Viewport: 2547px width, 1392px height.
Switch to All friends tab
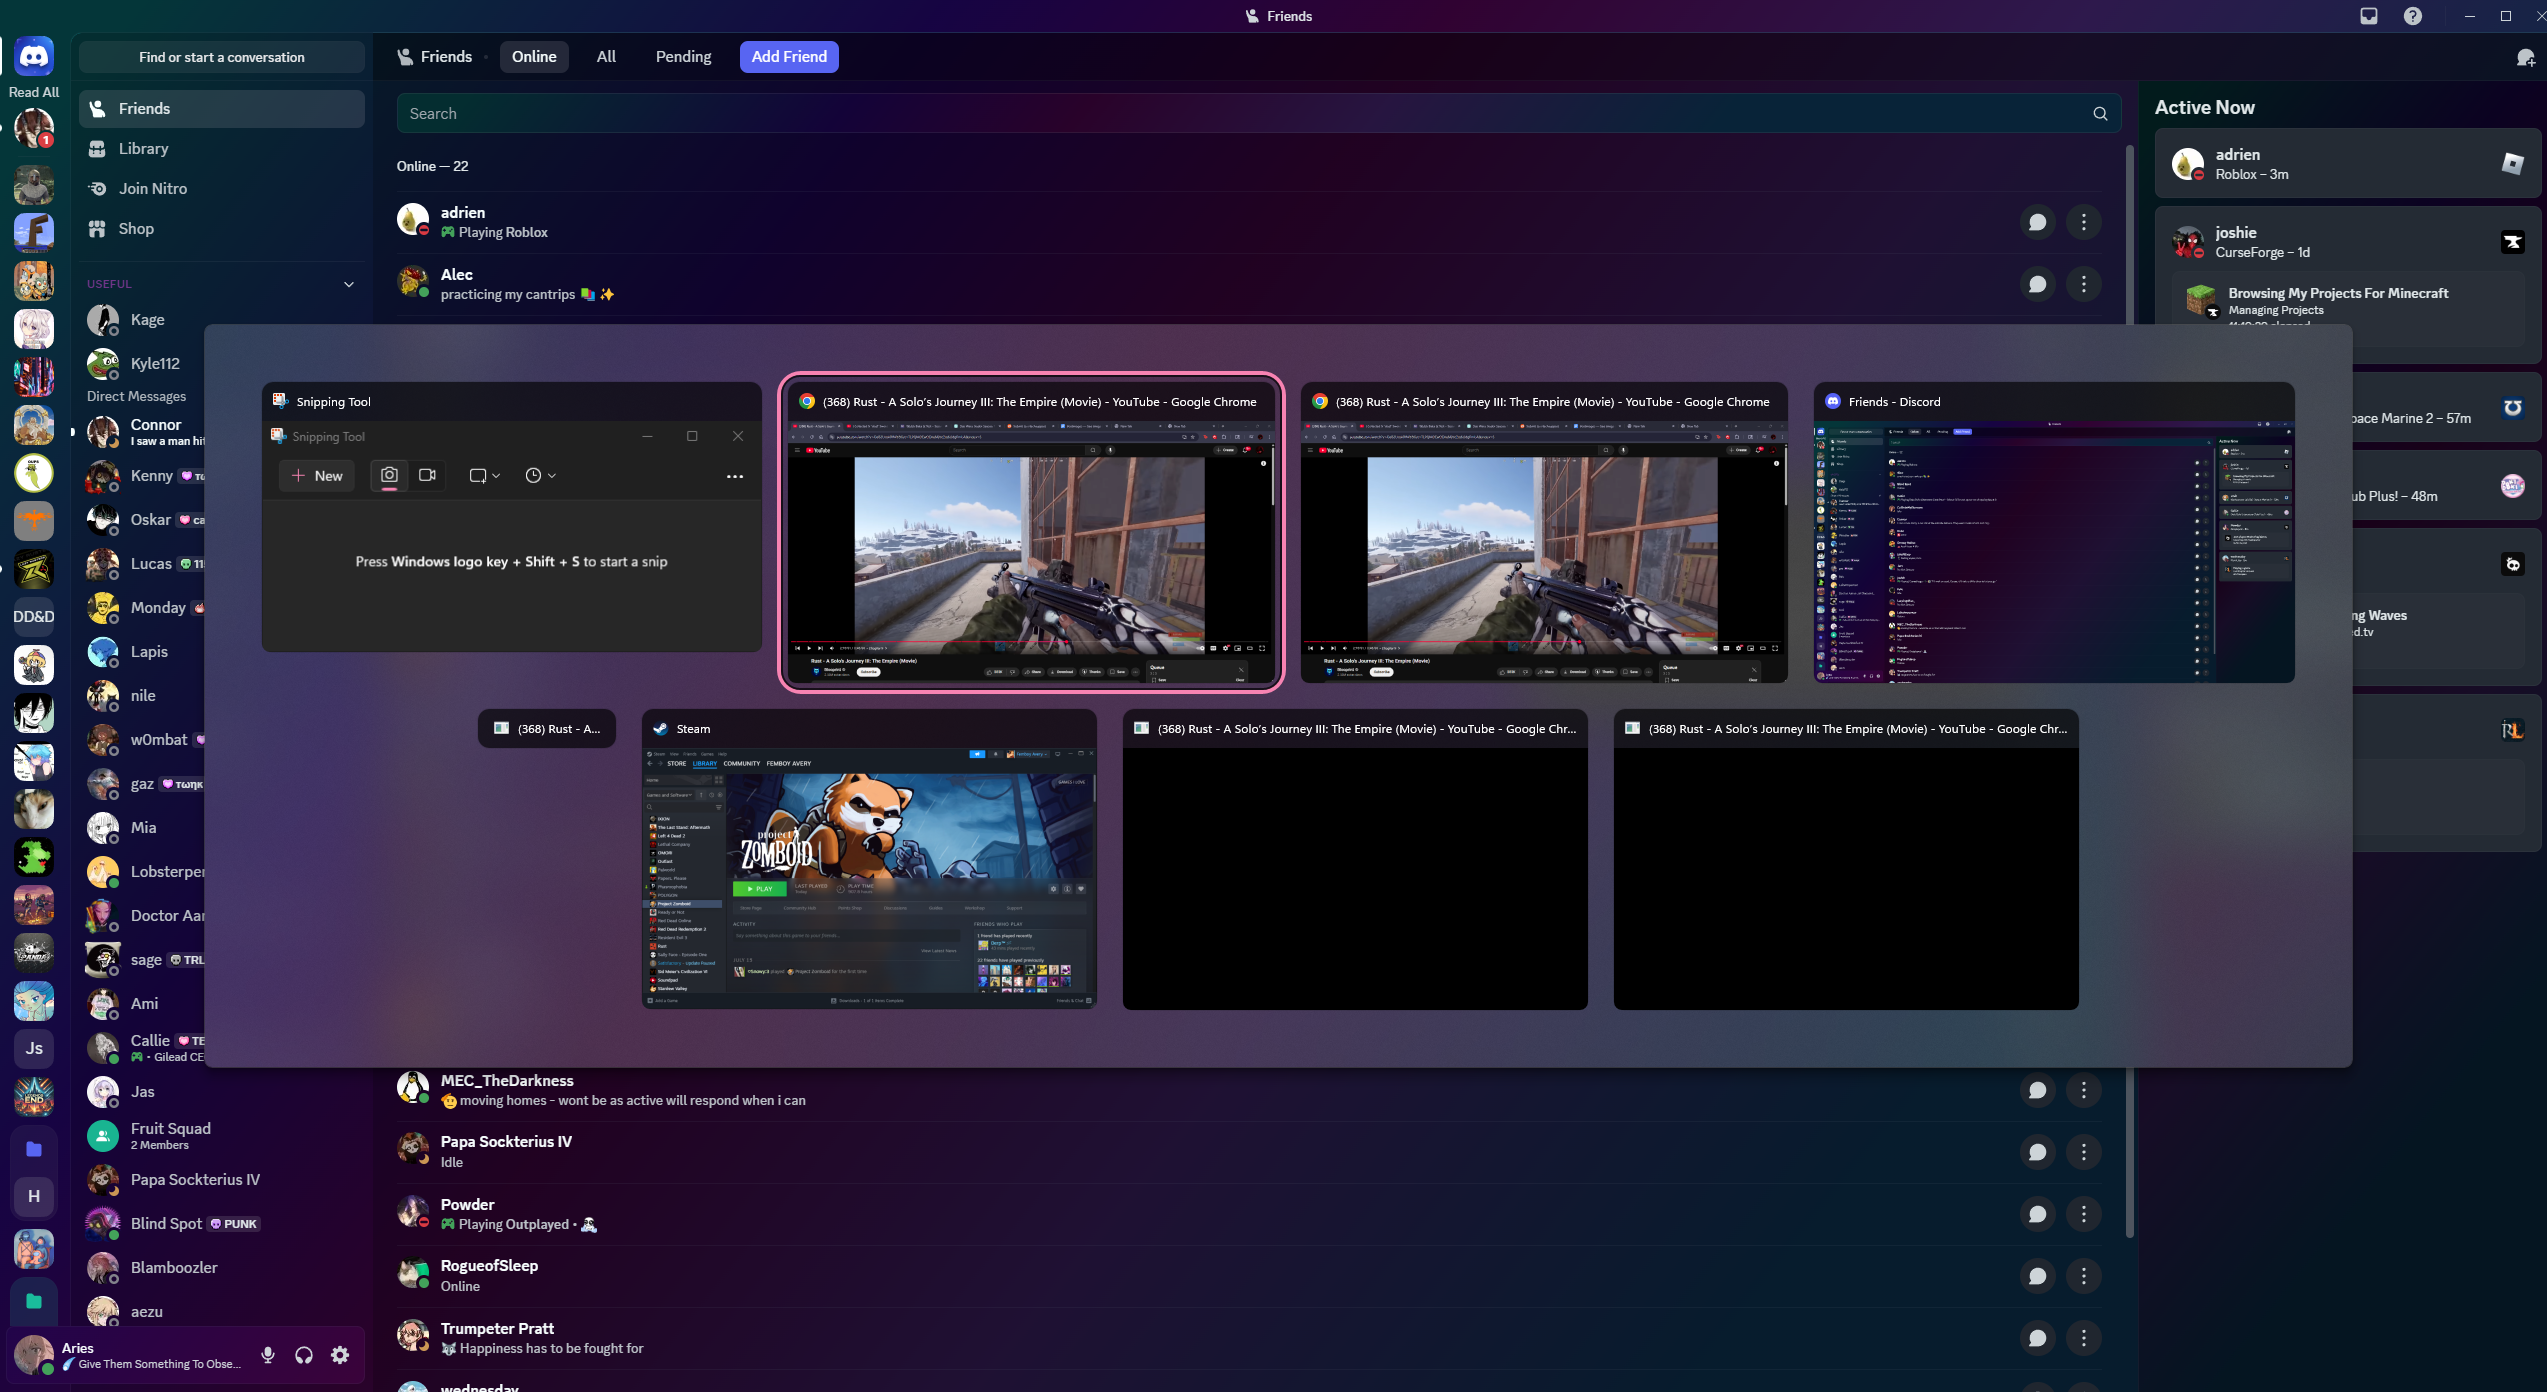[x=606, y=57]
